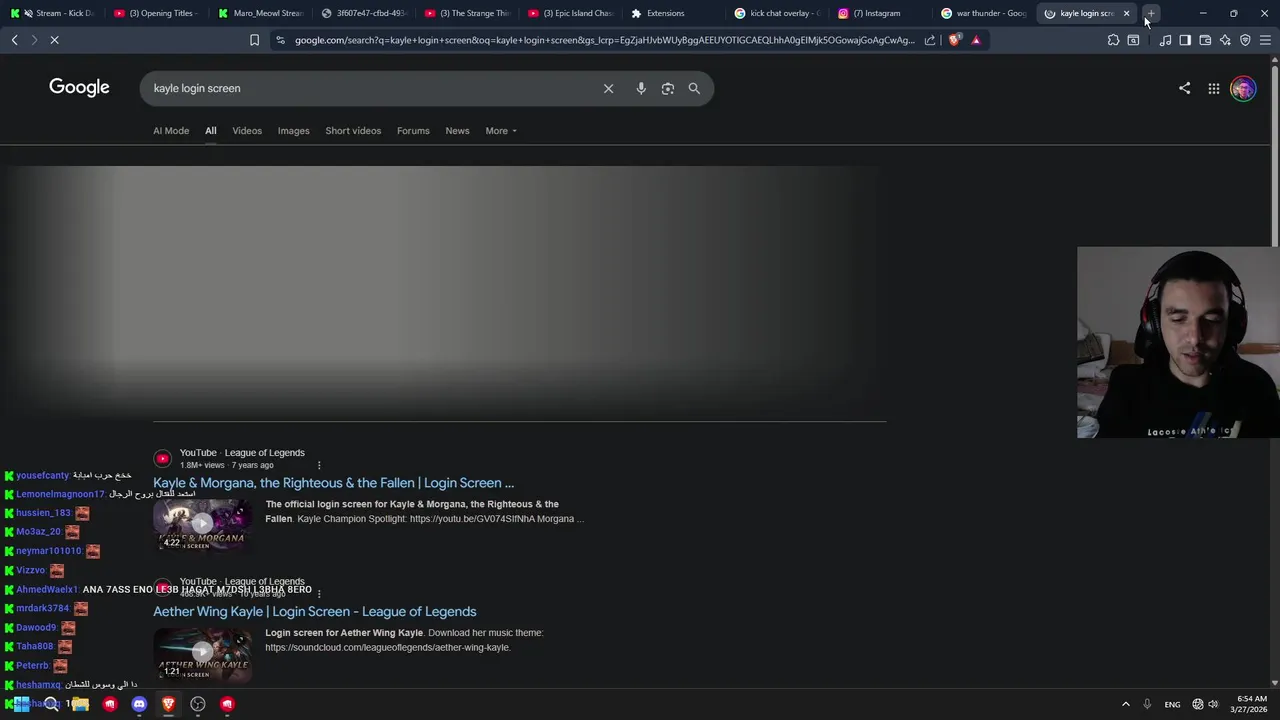Viewport: 1280px width, 720px height.
Task: Click the Google logo
Action: 79,87
